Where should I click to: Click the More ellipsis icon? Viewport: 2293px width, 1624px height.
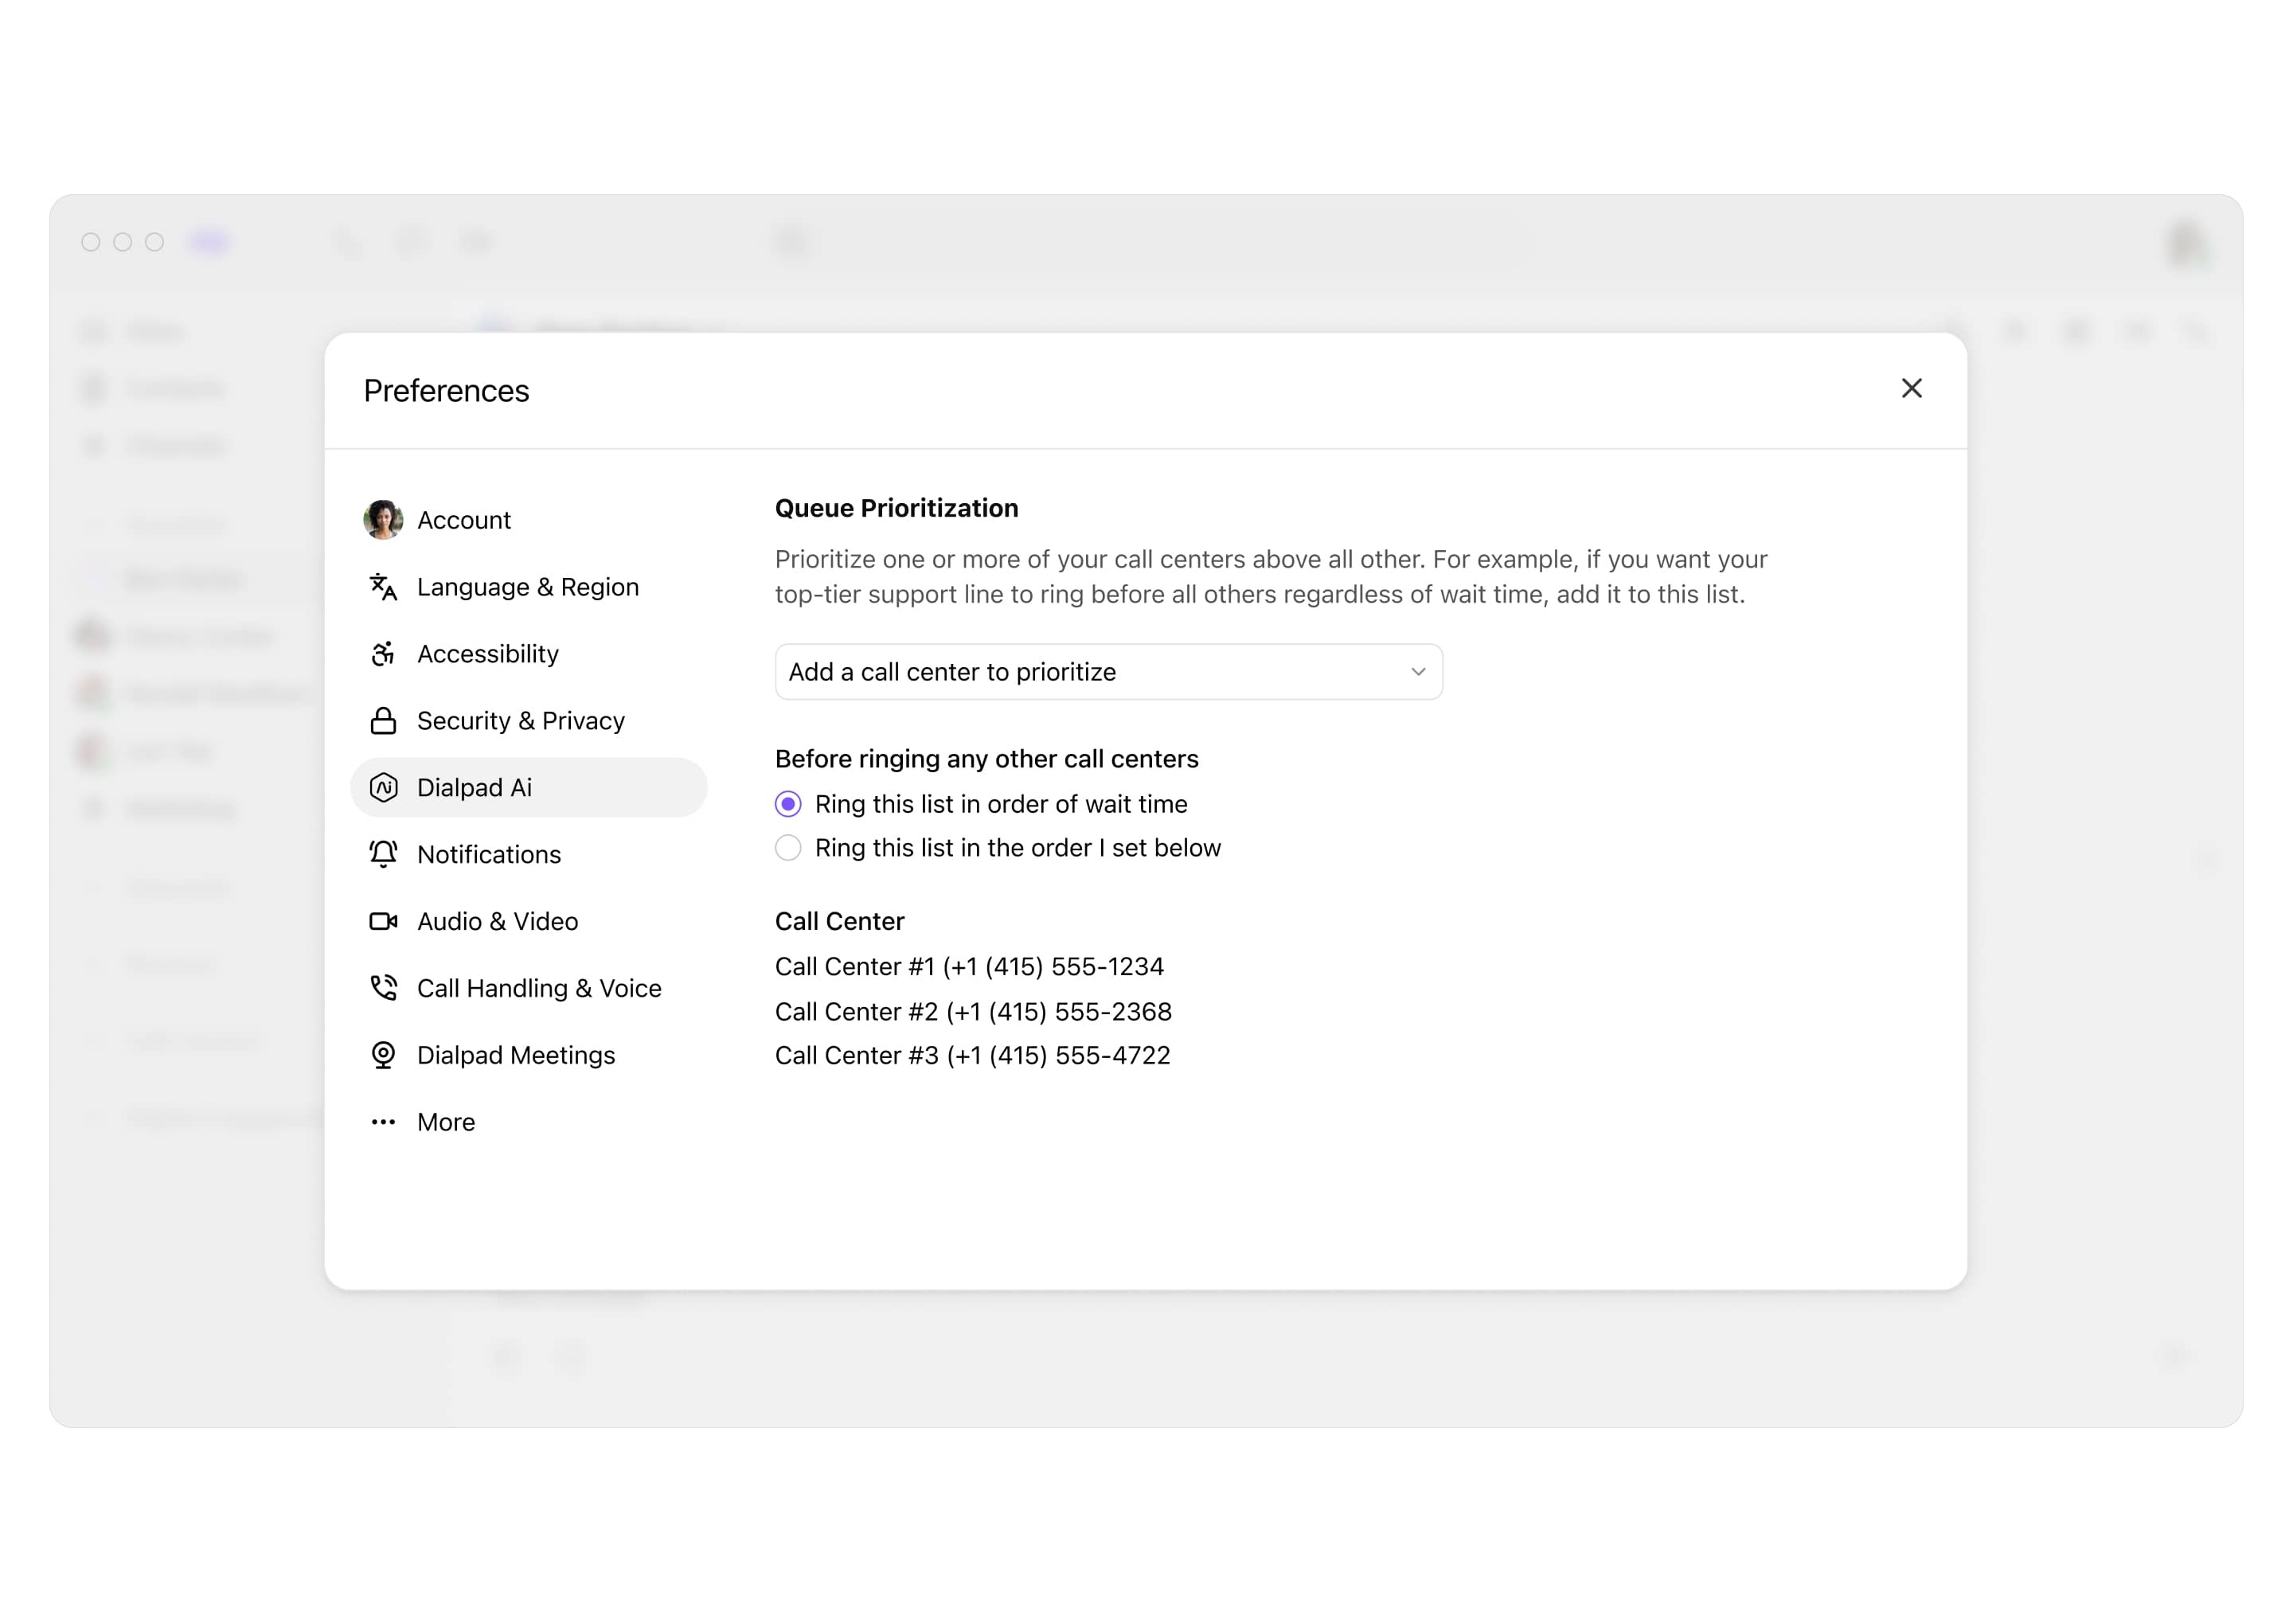383,1122
